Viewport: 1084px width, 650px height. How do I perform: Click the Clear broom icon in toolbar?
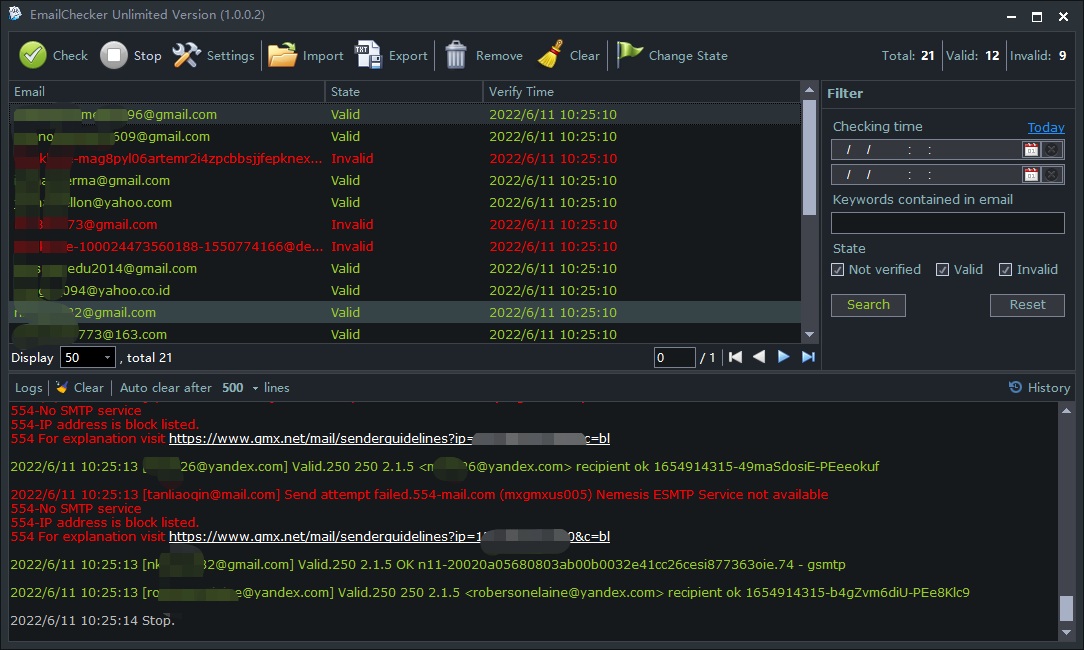(x=551, y=55)
